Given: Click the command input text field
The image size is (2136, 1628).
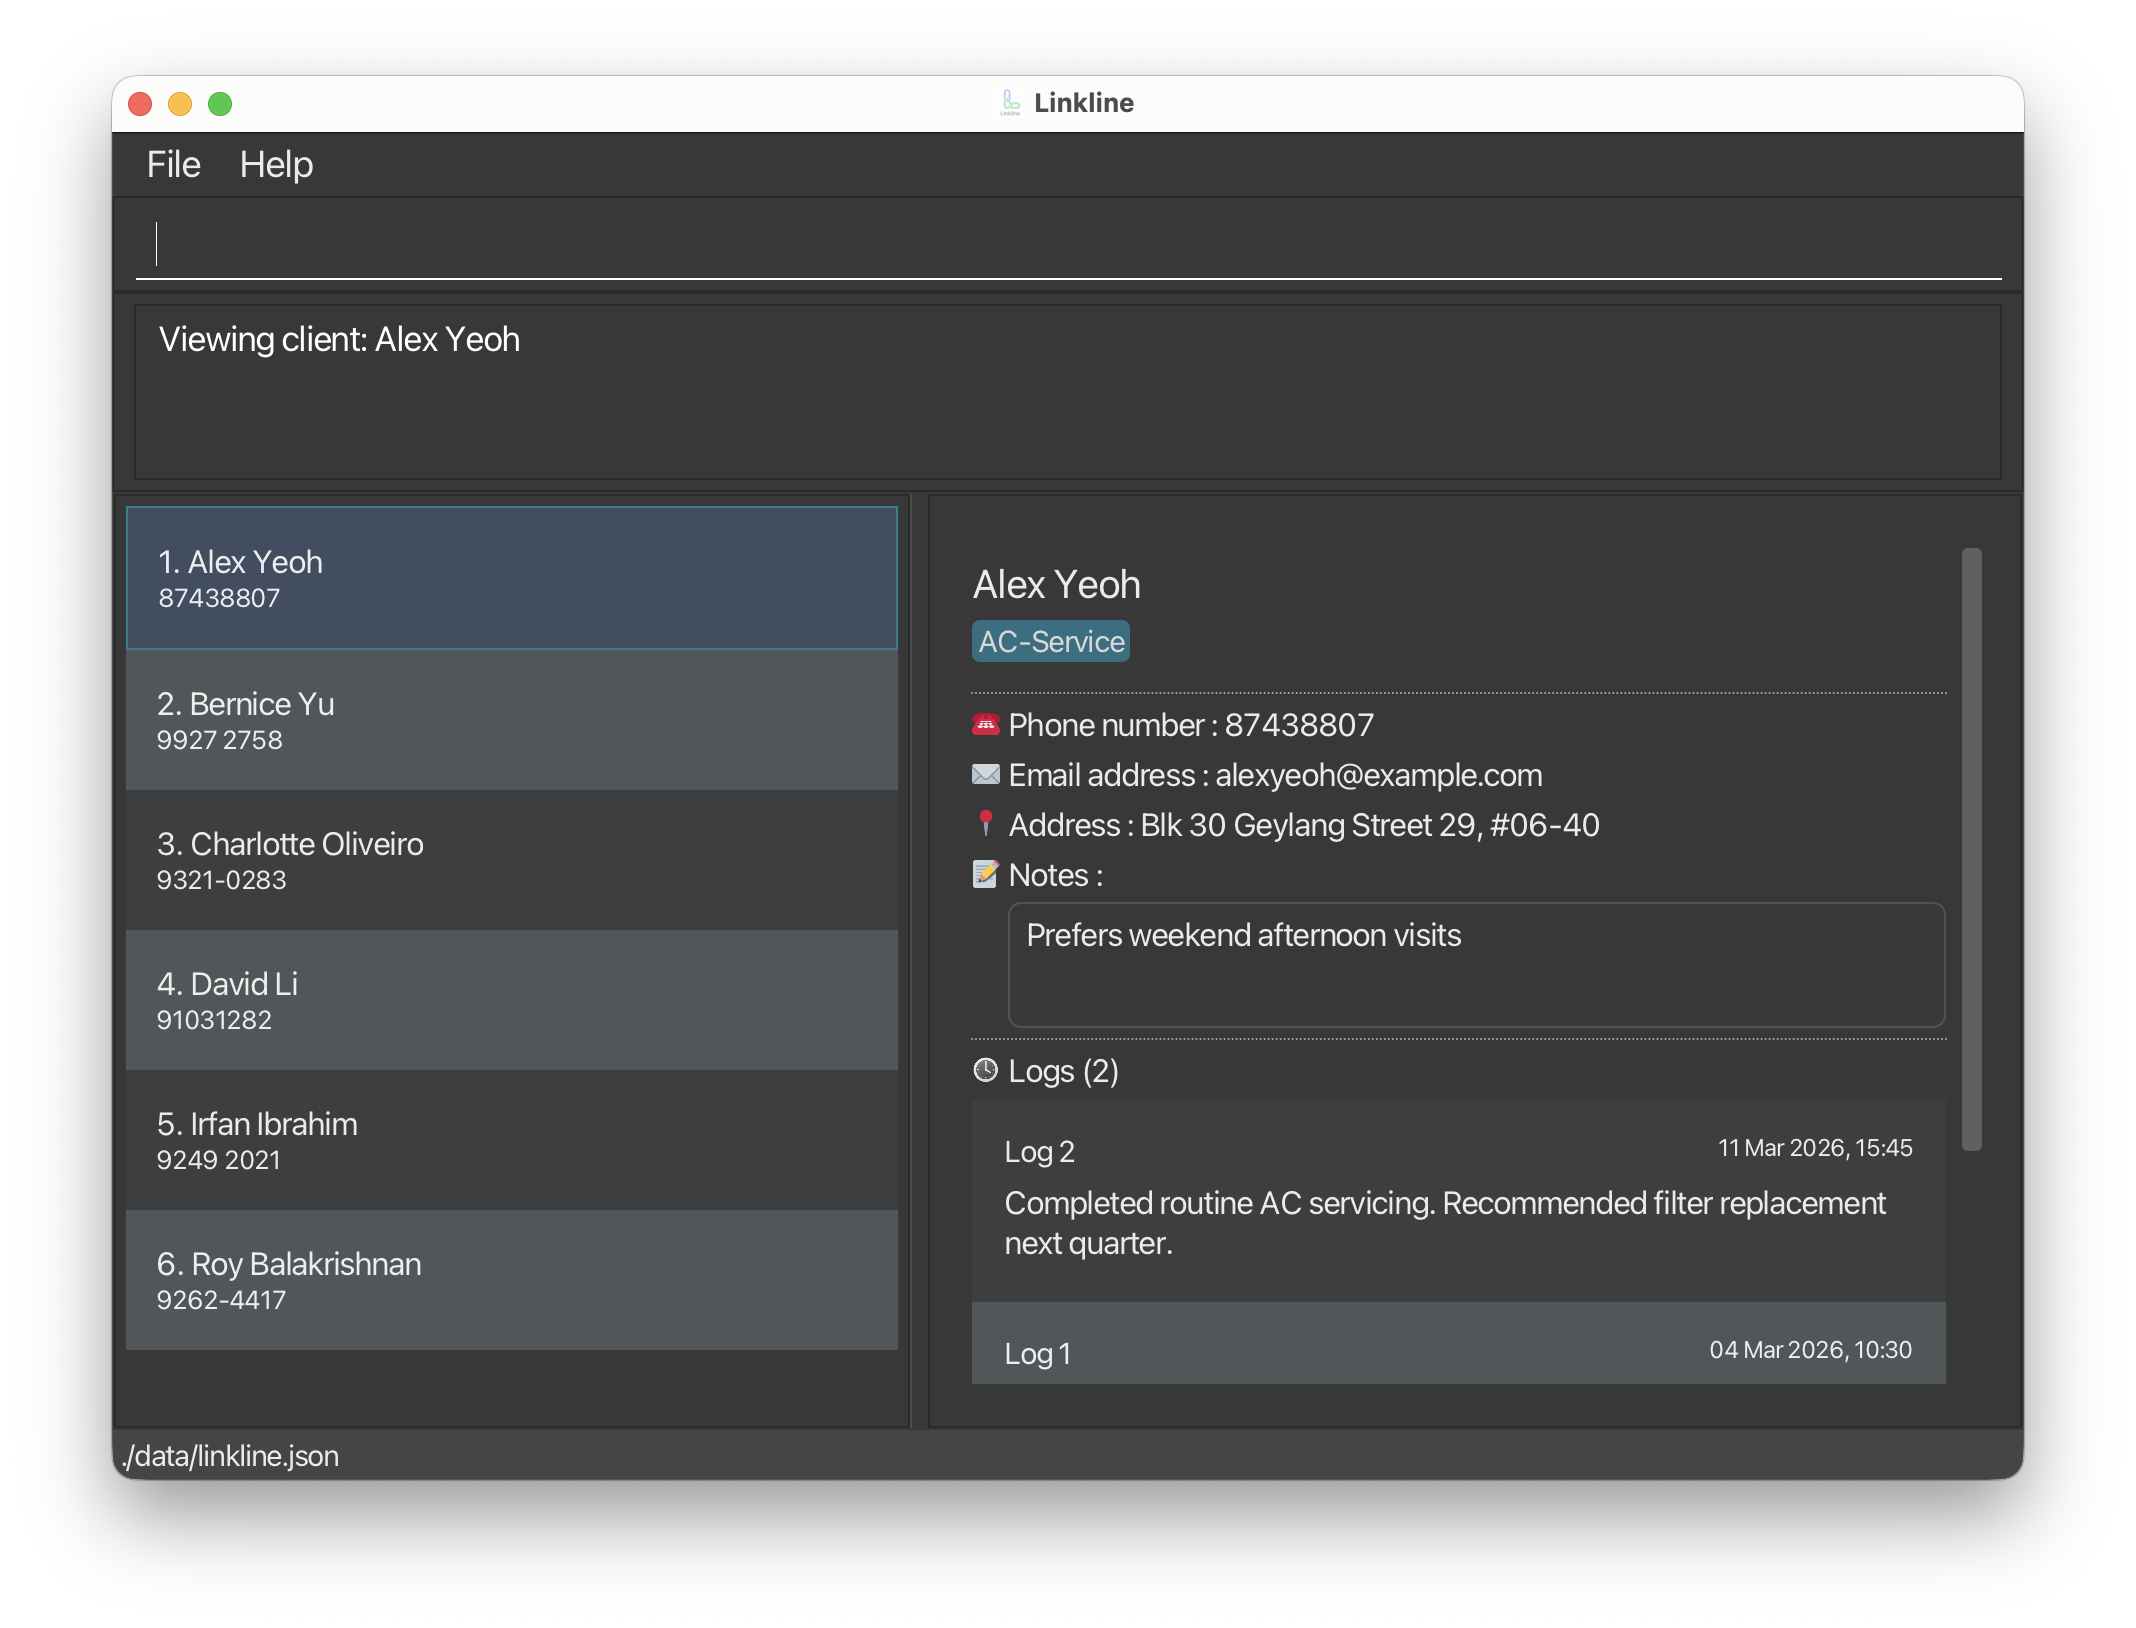Looking at the screenshot, I should click(x=1068, y=245).
